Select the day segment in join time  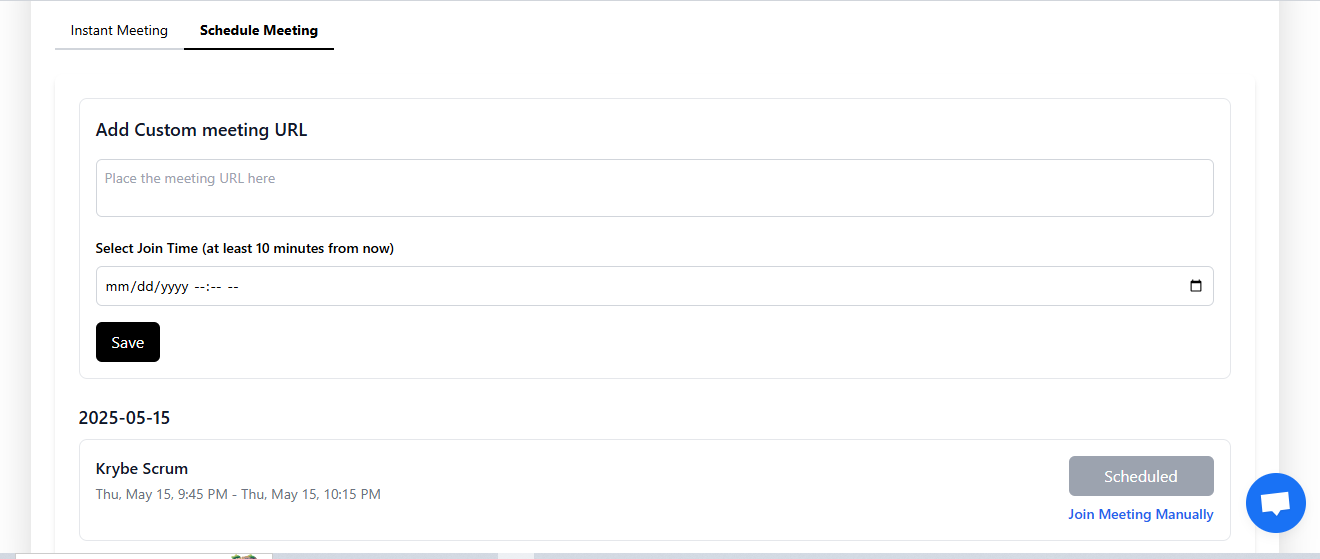(144, 287)
